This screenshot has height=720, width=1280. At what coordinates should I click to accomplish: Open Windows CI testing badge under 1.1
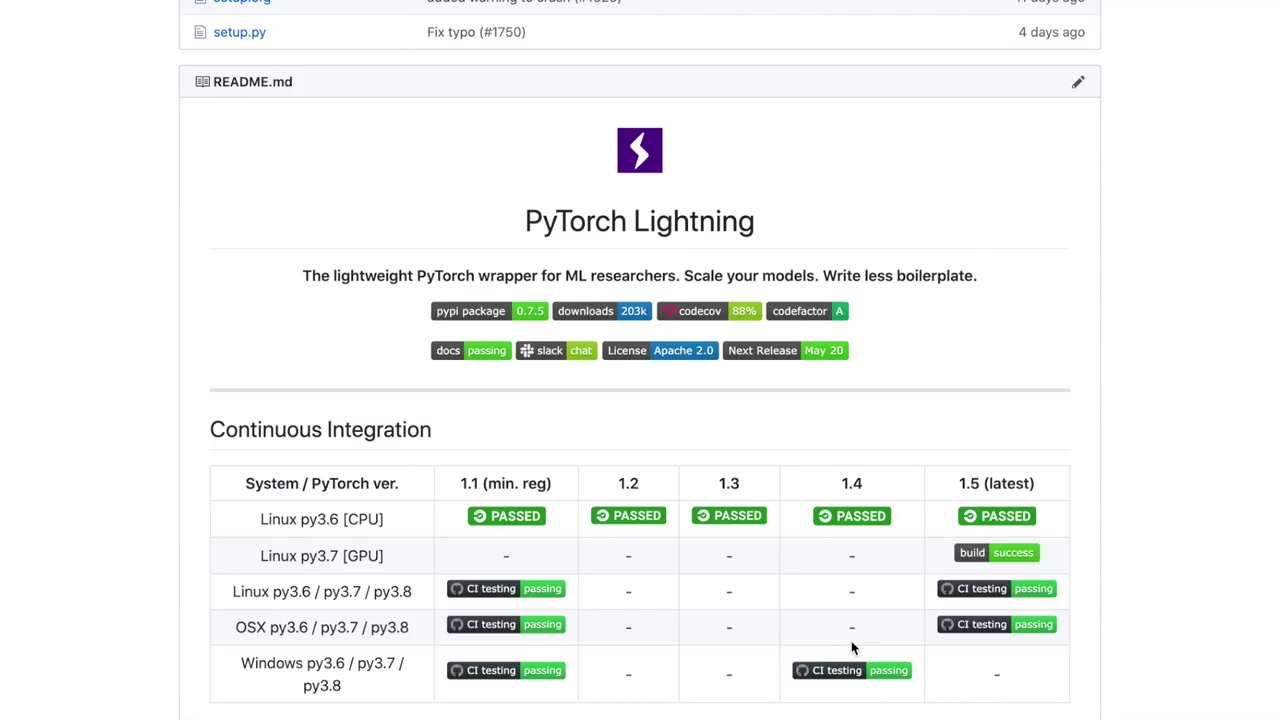[x=506, y=671]
